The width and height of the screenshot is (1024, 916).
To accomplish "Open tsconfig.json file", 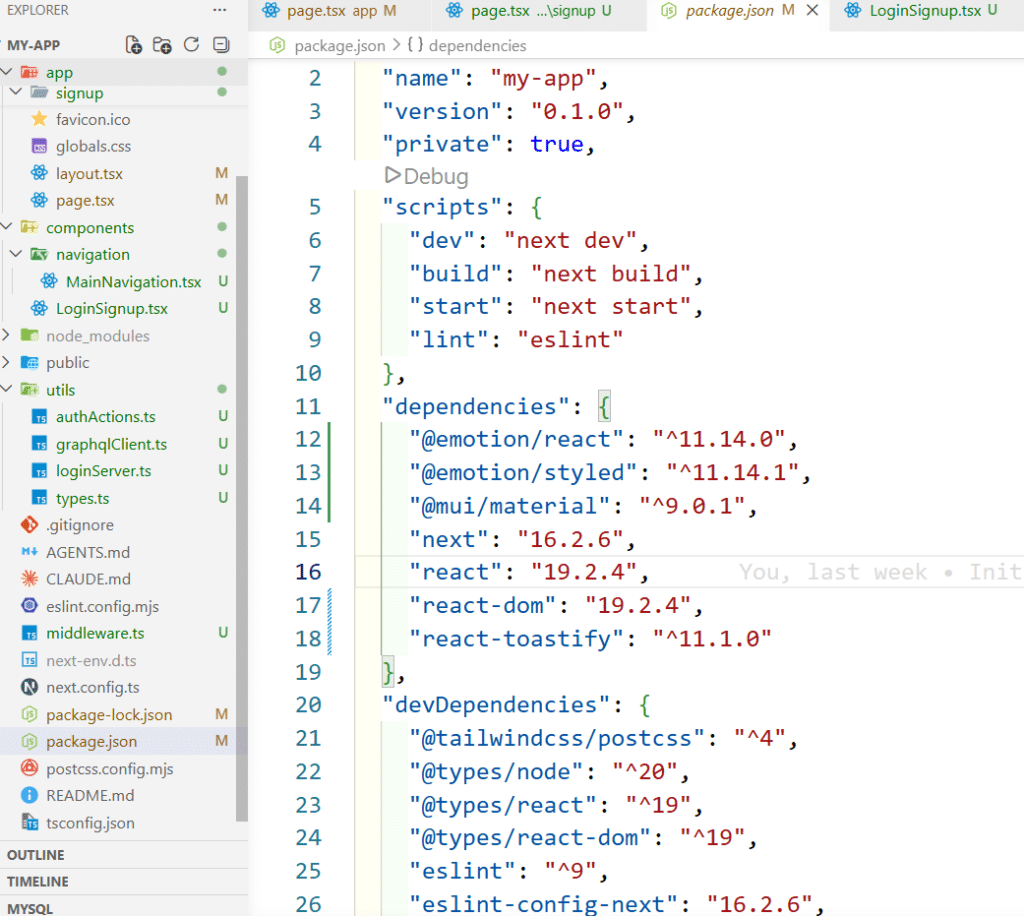I will tap(90, 823).
